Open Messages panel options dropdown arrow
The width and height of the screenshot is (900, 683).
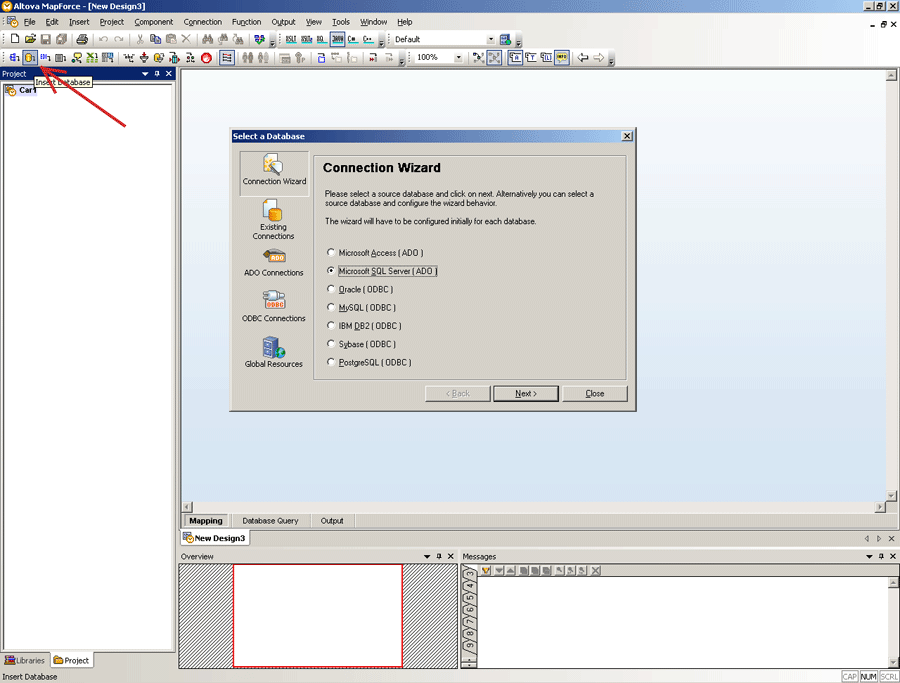pyautogui.click(x=869, y=556)
